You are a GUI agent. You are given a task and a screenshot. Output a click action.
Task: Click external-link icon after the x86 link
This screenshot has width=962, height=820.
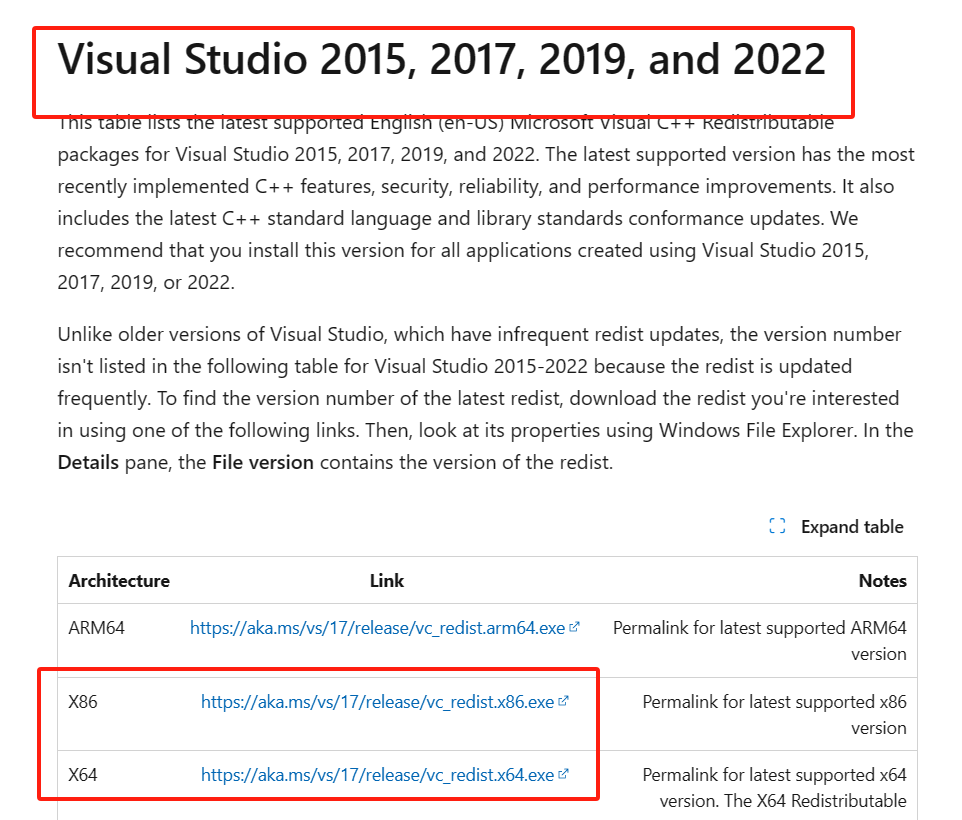tap(563, 702)
